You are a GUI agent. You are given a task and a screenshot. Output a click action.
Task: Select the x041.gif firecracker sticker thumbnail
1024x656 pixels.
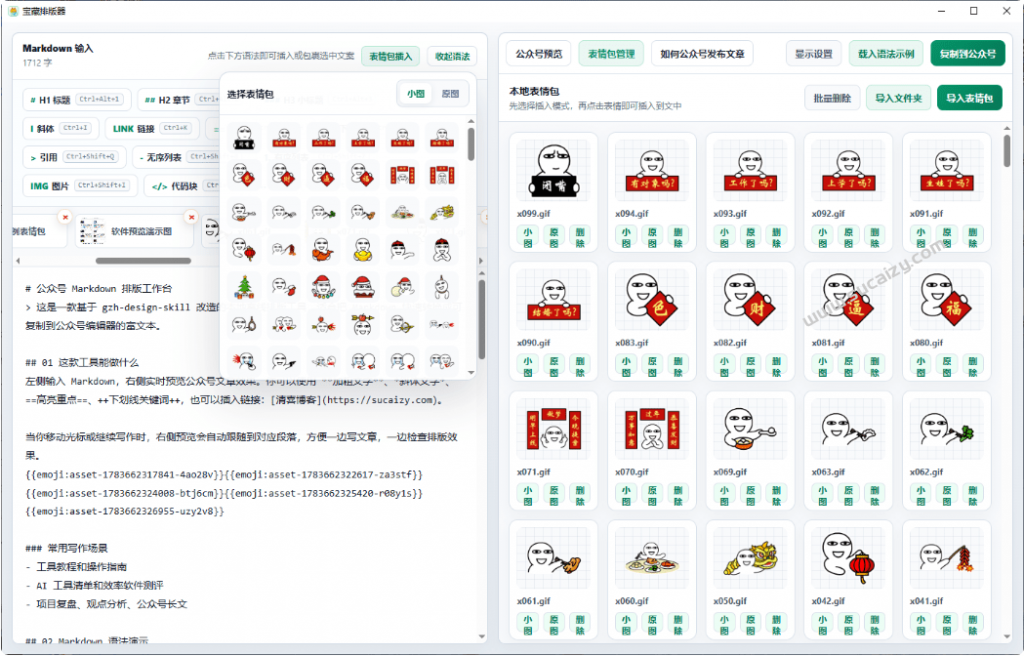tap(946, 559)
